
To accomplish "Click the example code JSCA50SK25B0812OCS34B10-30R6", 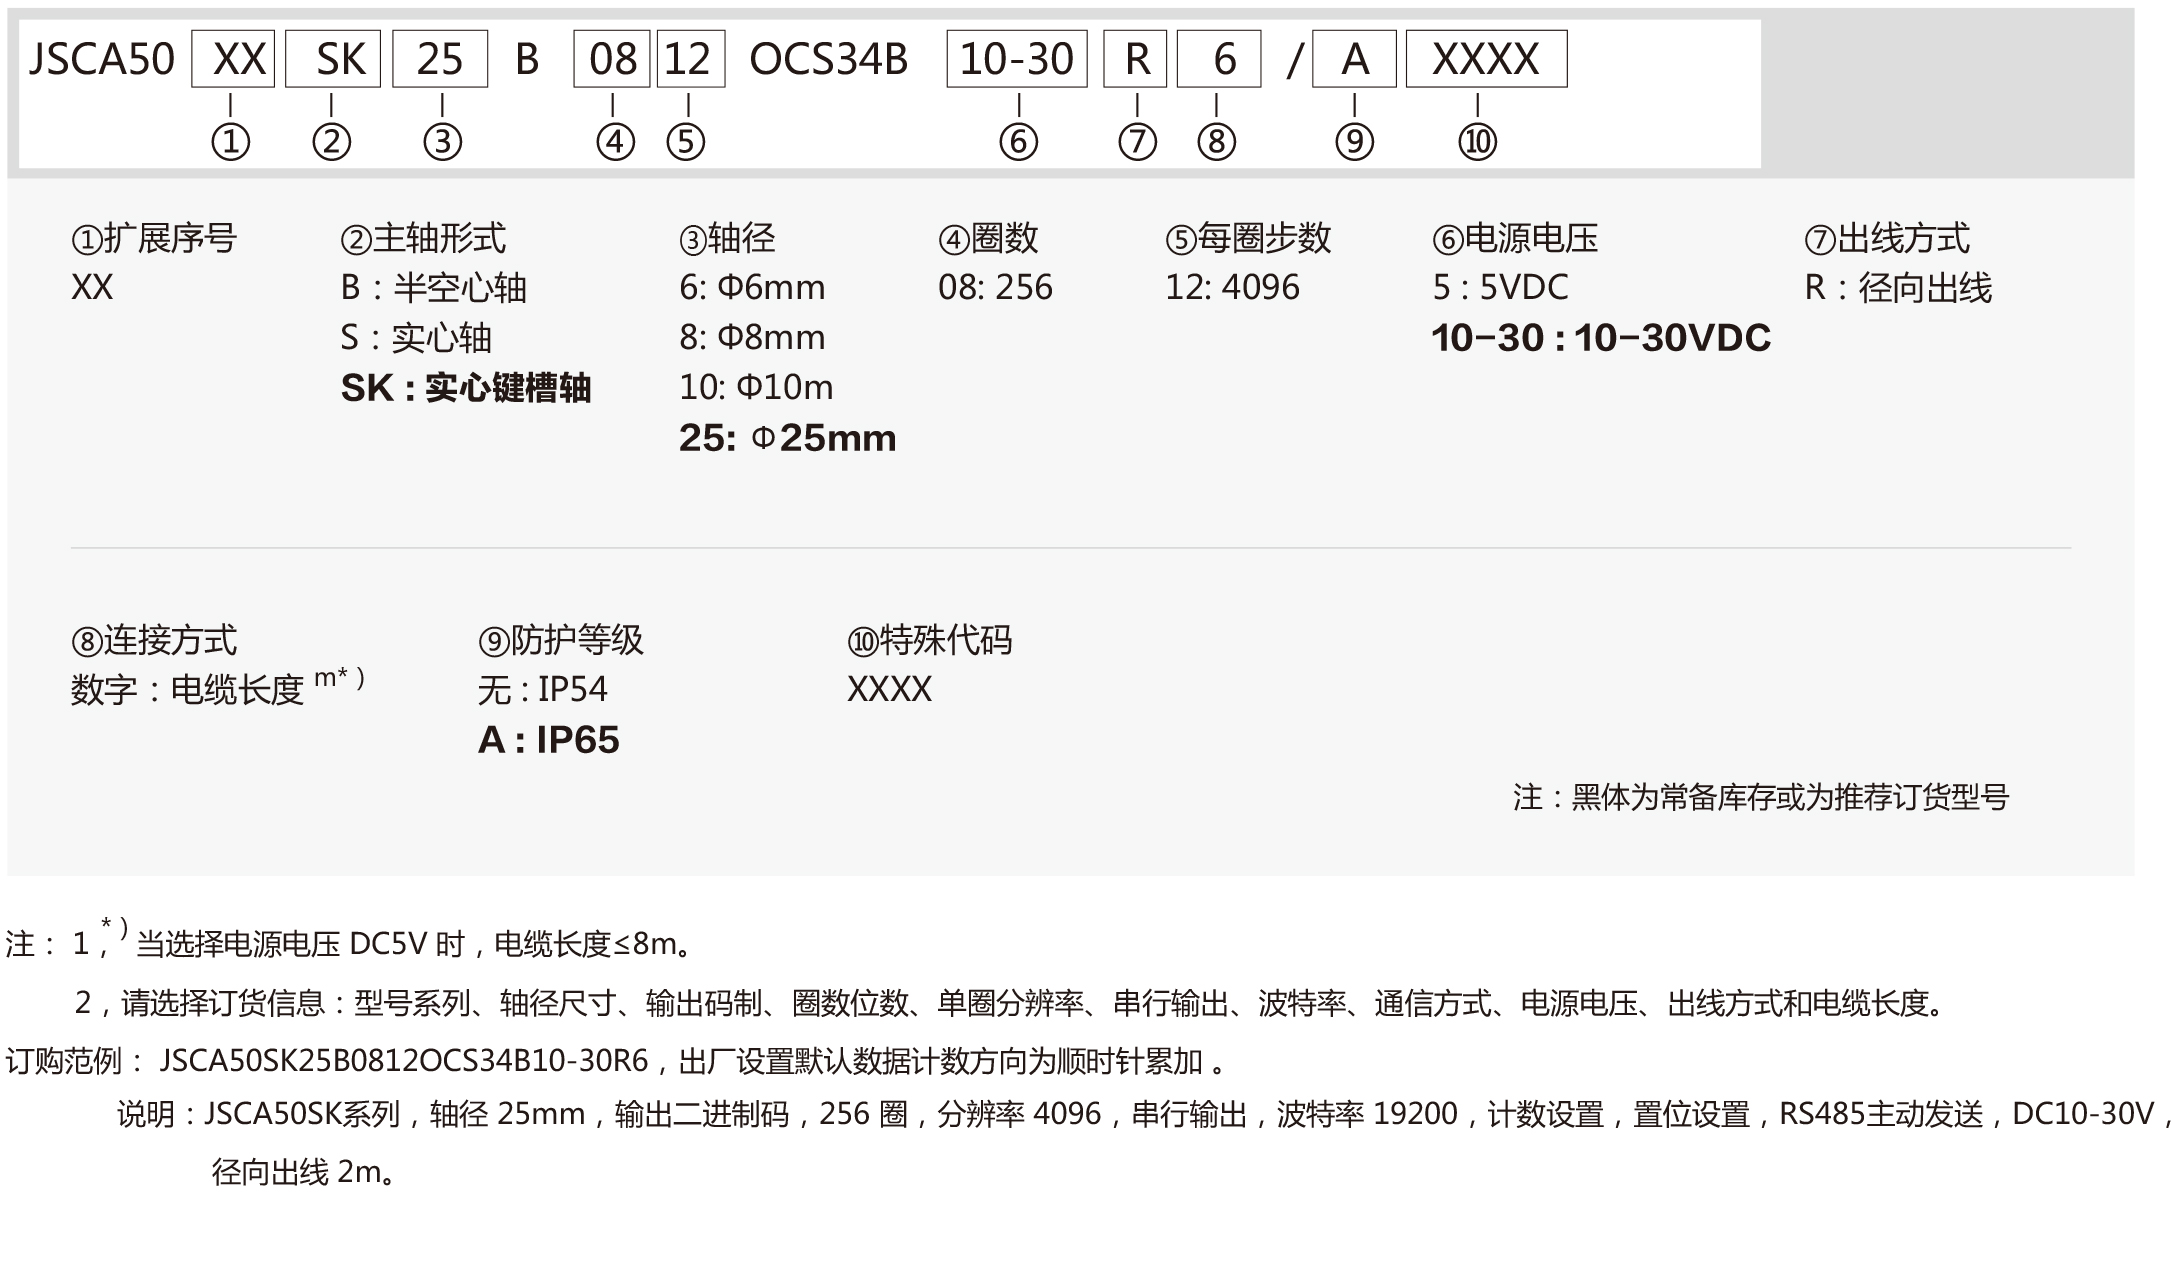I will tap(404, 1061).
